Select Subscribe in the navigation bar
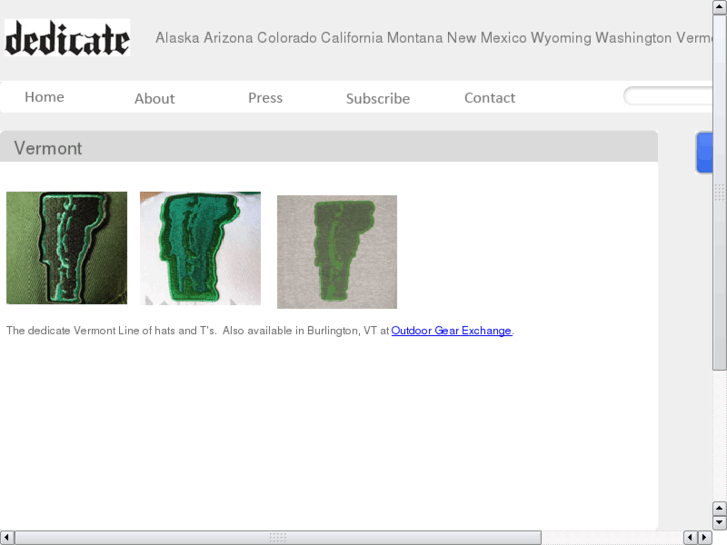 (x=378, y=98)
